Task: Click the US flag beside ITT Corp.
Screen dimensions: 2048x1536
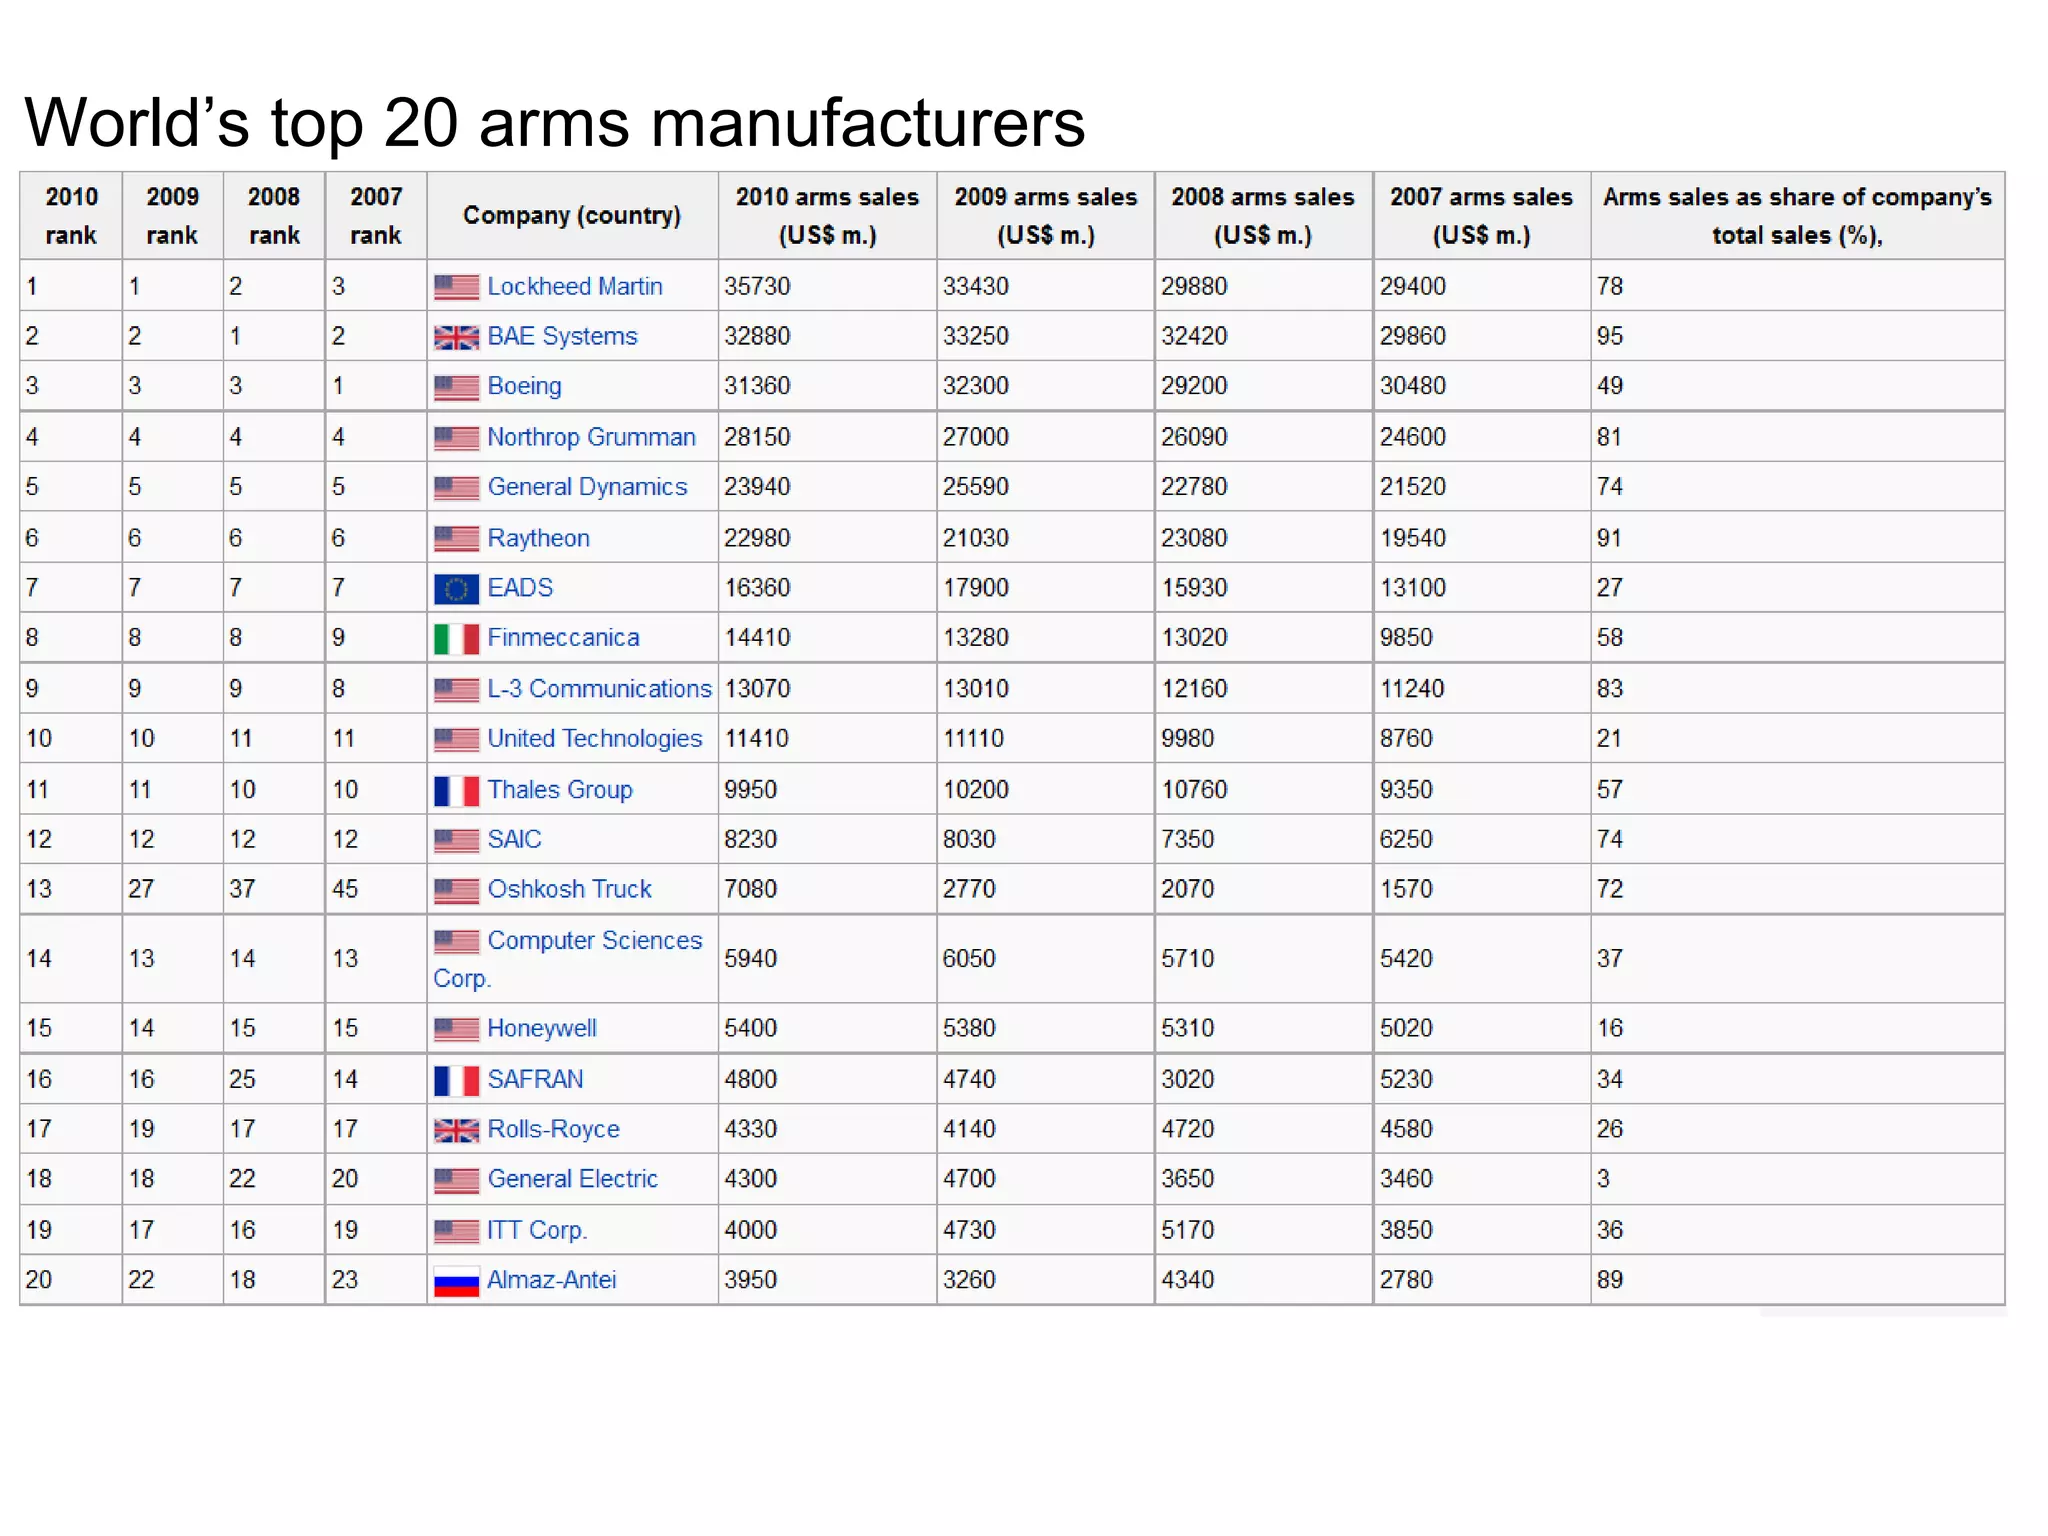Action: [x=456, y=1232]
